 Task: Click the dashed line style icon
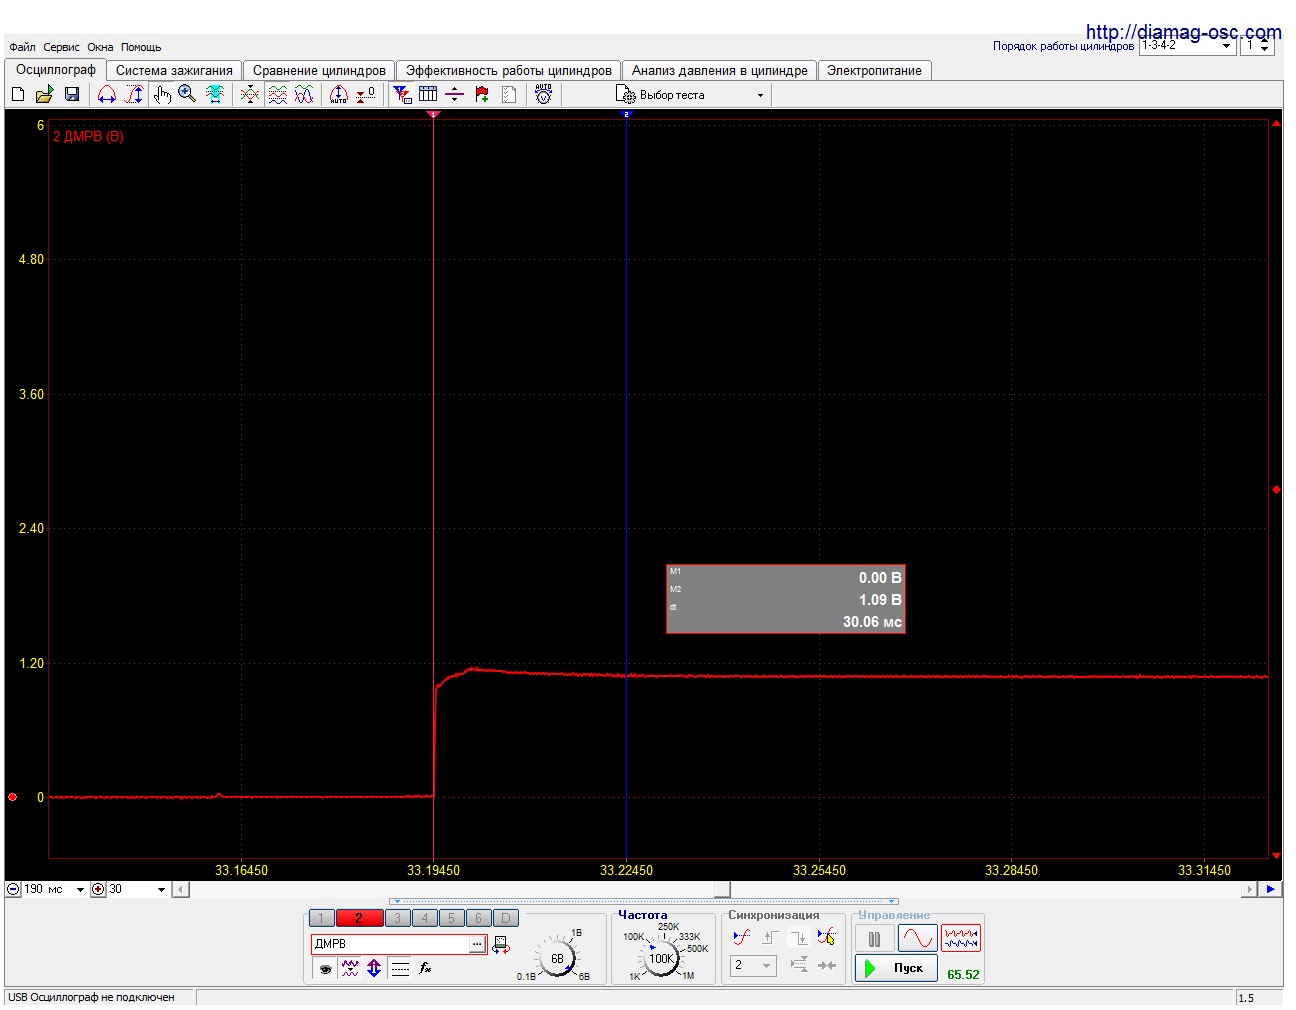[x=400, y=968]
